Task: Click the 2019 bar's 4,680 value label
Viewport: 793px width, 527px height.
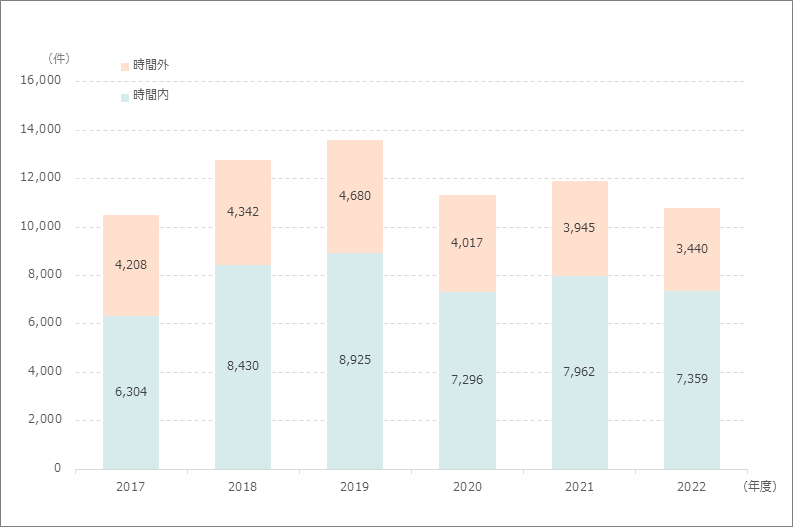Action: pos(355,196)
